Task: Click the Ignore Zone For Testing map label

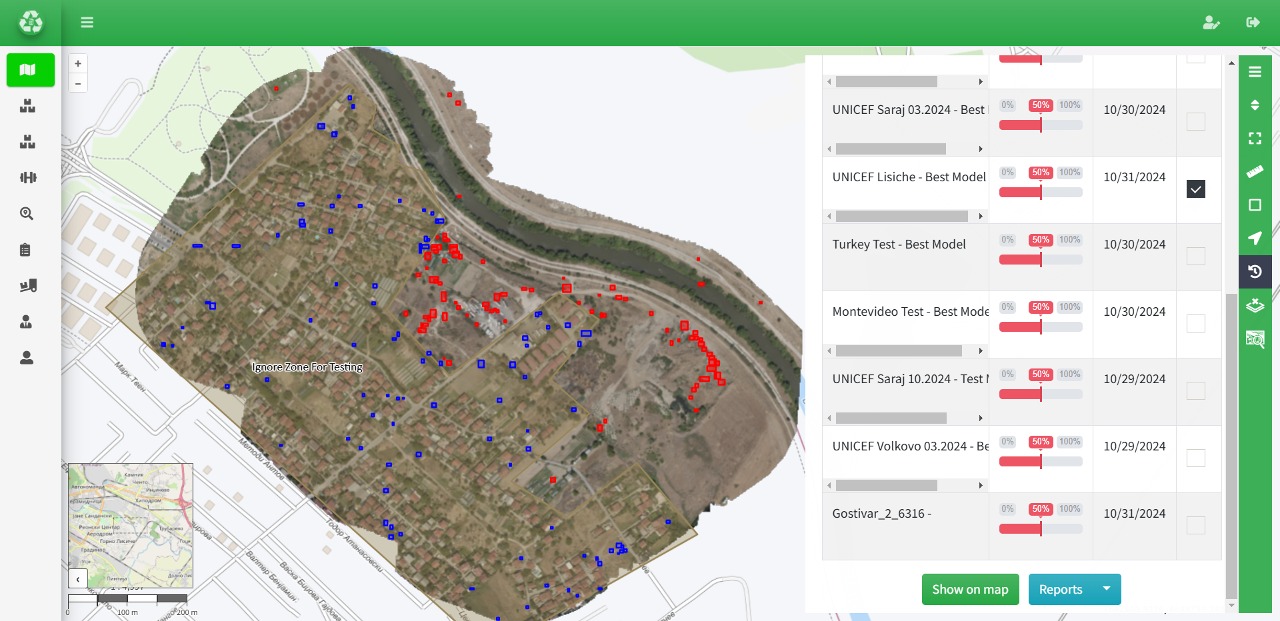Action: tap(307, 367)
